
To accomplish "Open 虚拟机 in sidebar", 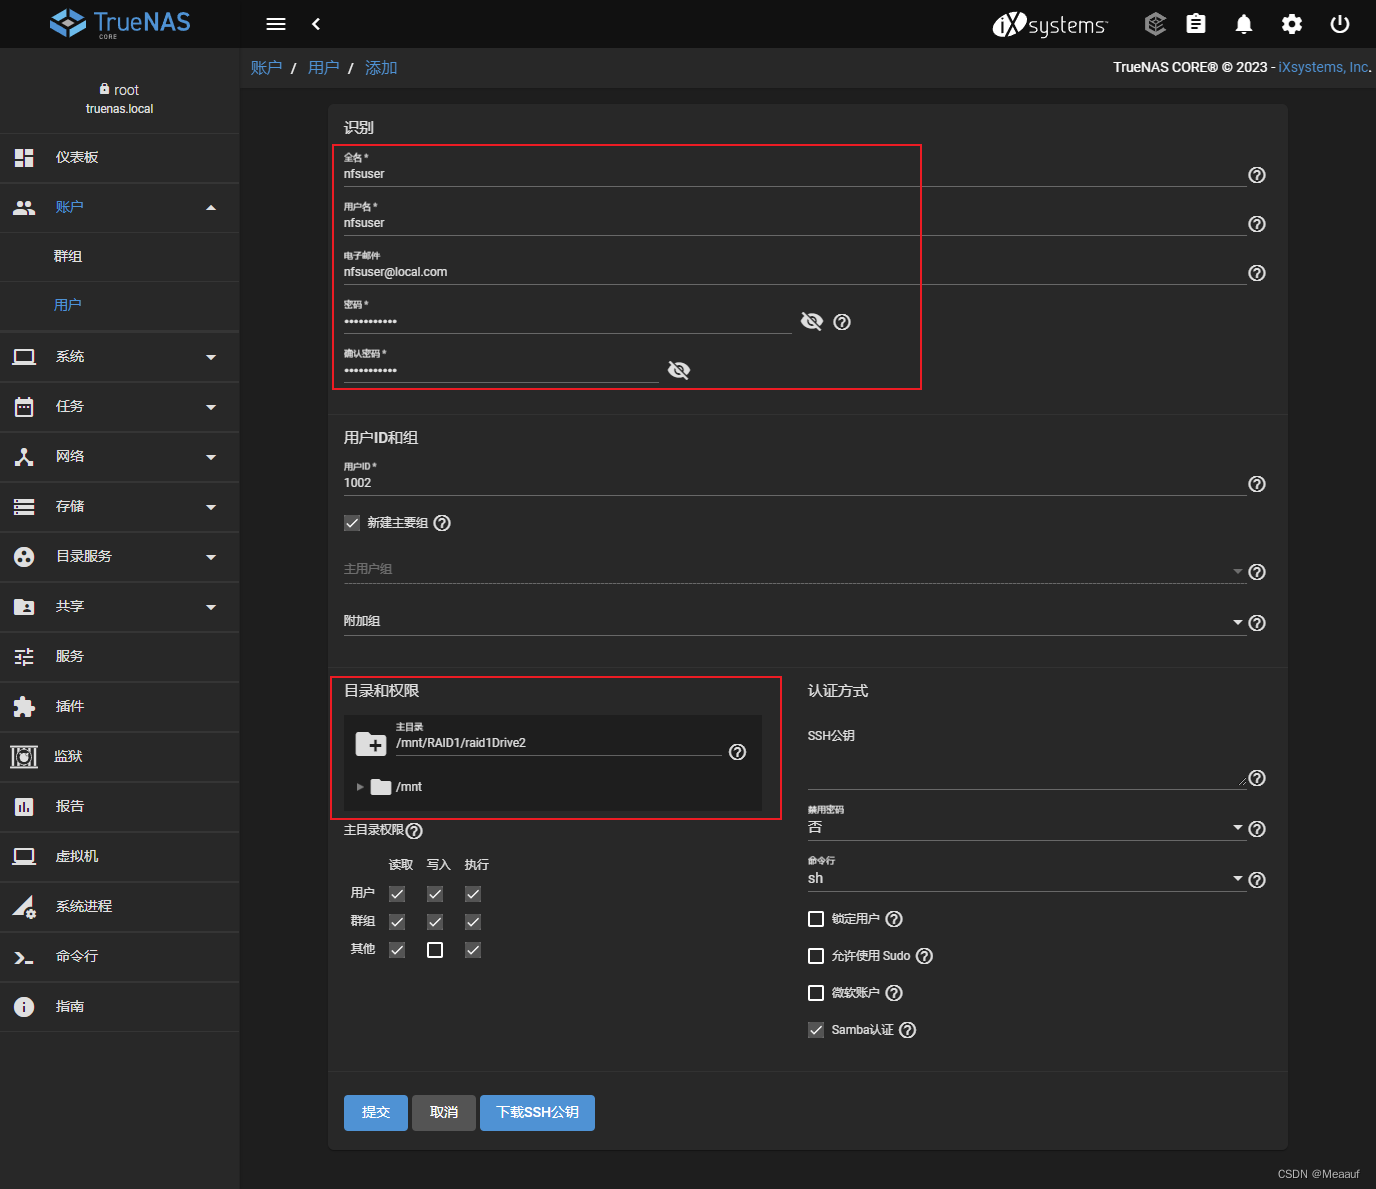I will [120, 857].
